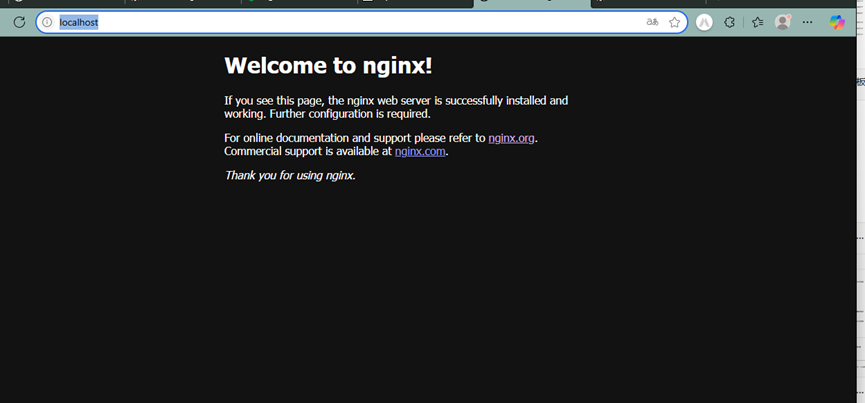Open the Settings and more ellipsis menu
The height and width of the screenshot is (403, 865).
[x=808, y=22]
